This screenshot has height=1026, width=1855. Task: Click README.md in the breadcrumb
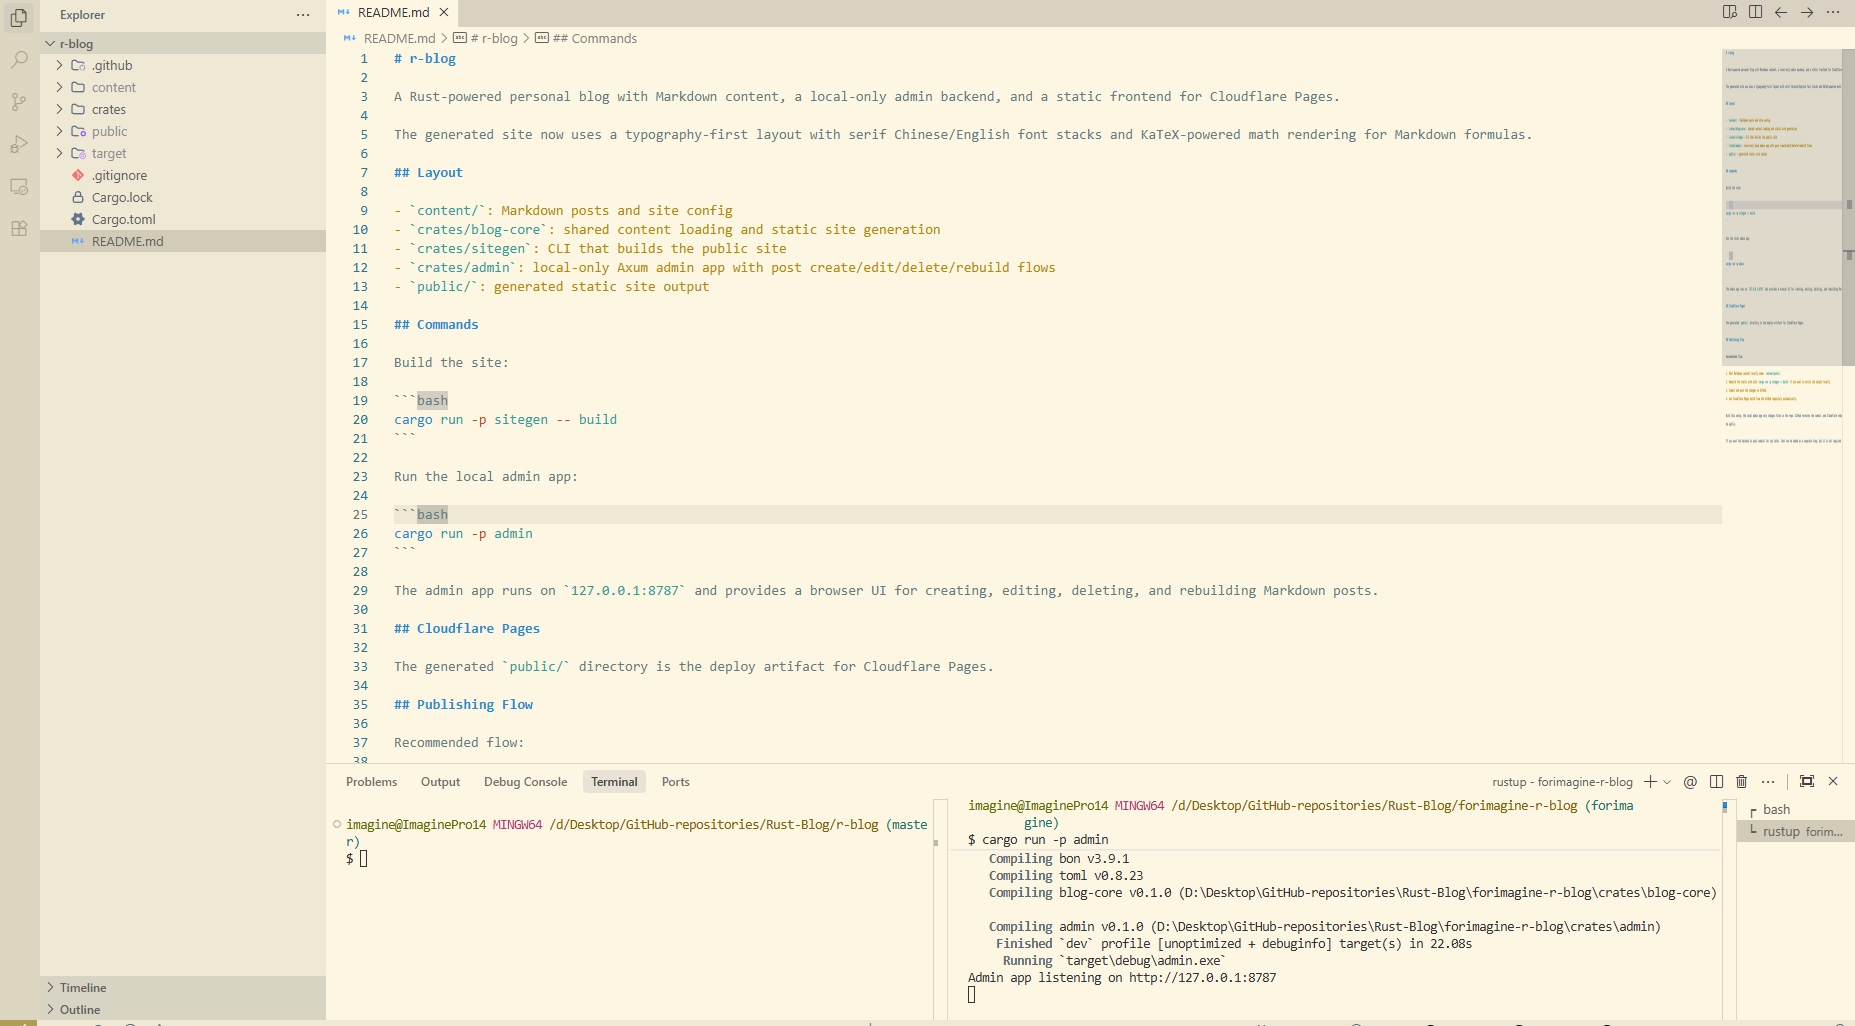(x=399, y=39)
